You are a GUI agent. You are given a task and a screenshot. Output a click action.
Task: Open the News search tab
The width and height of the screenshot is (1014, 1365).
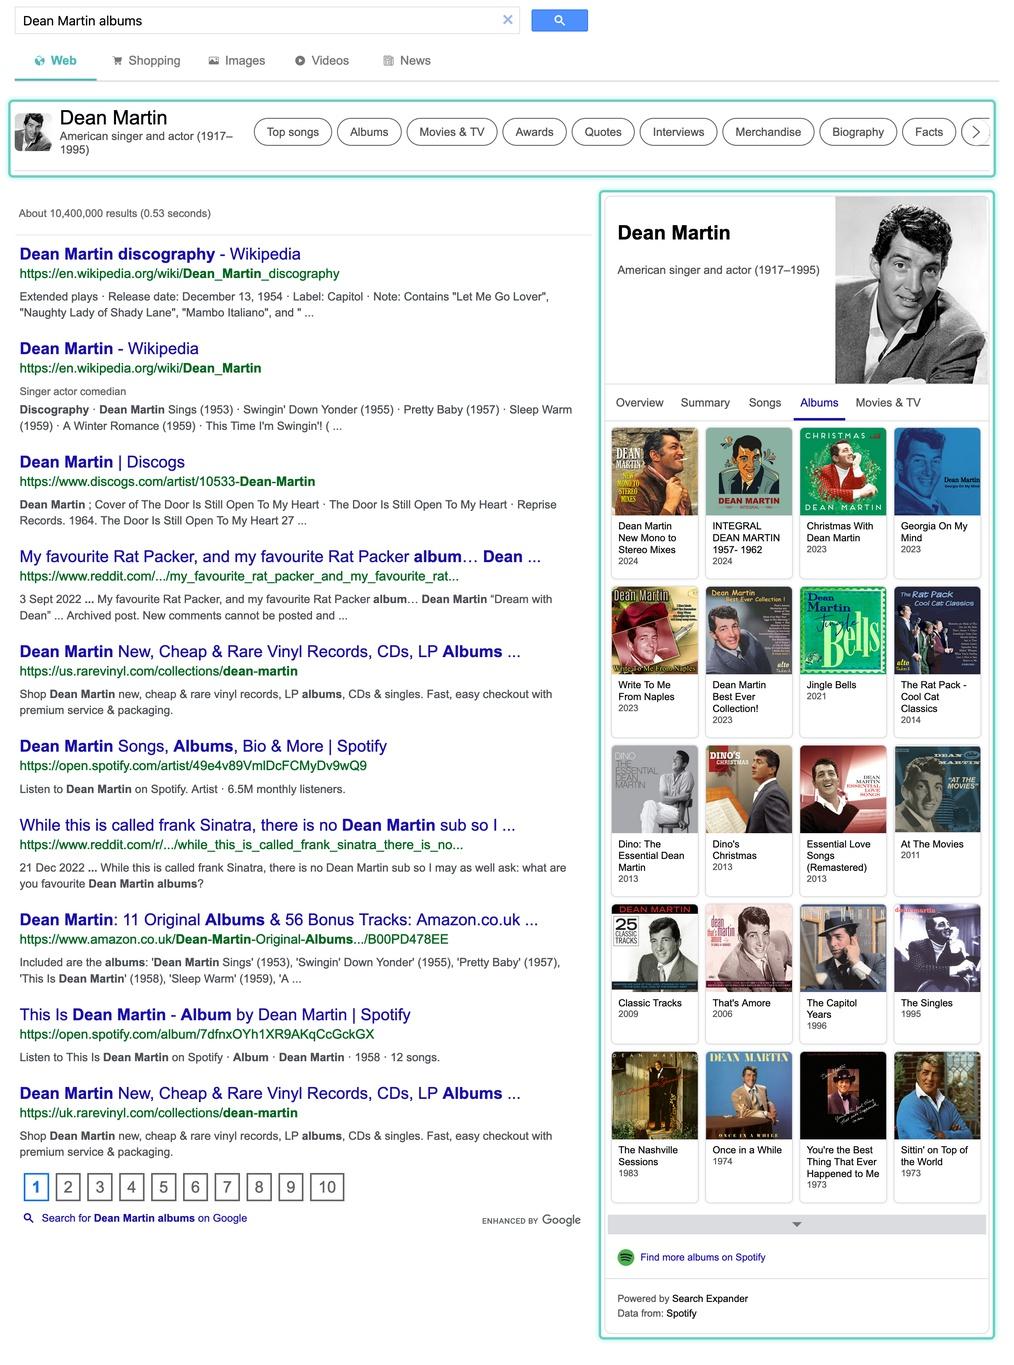tap(406, 60)
